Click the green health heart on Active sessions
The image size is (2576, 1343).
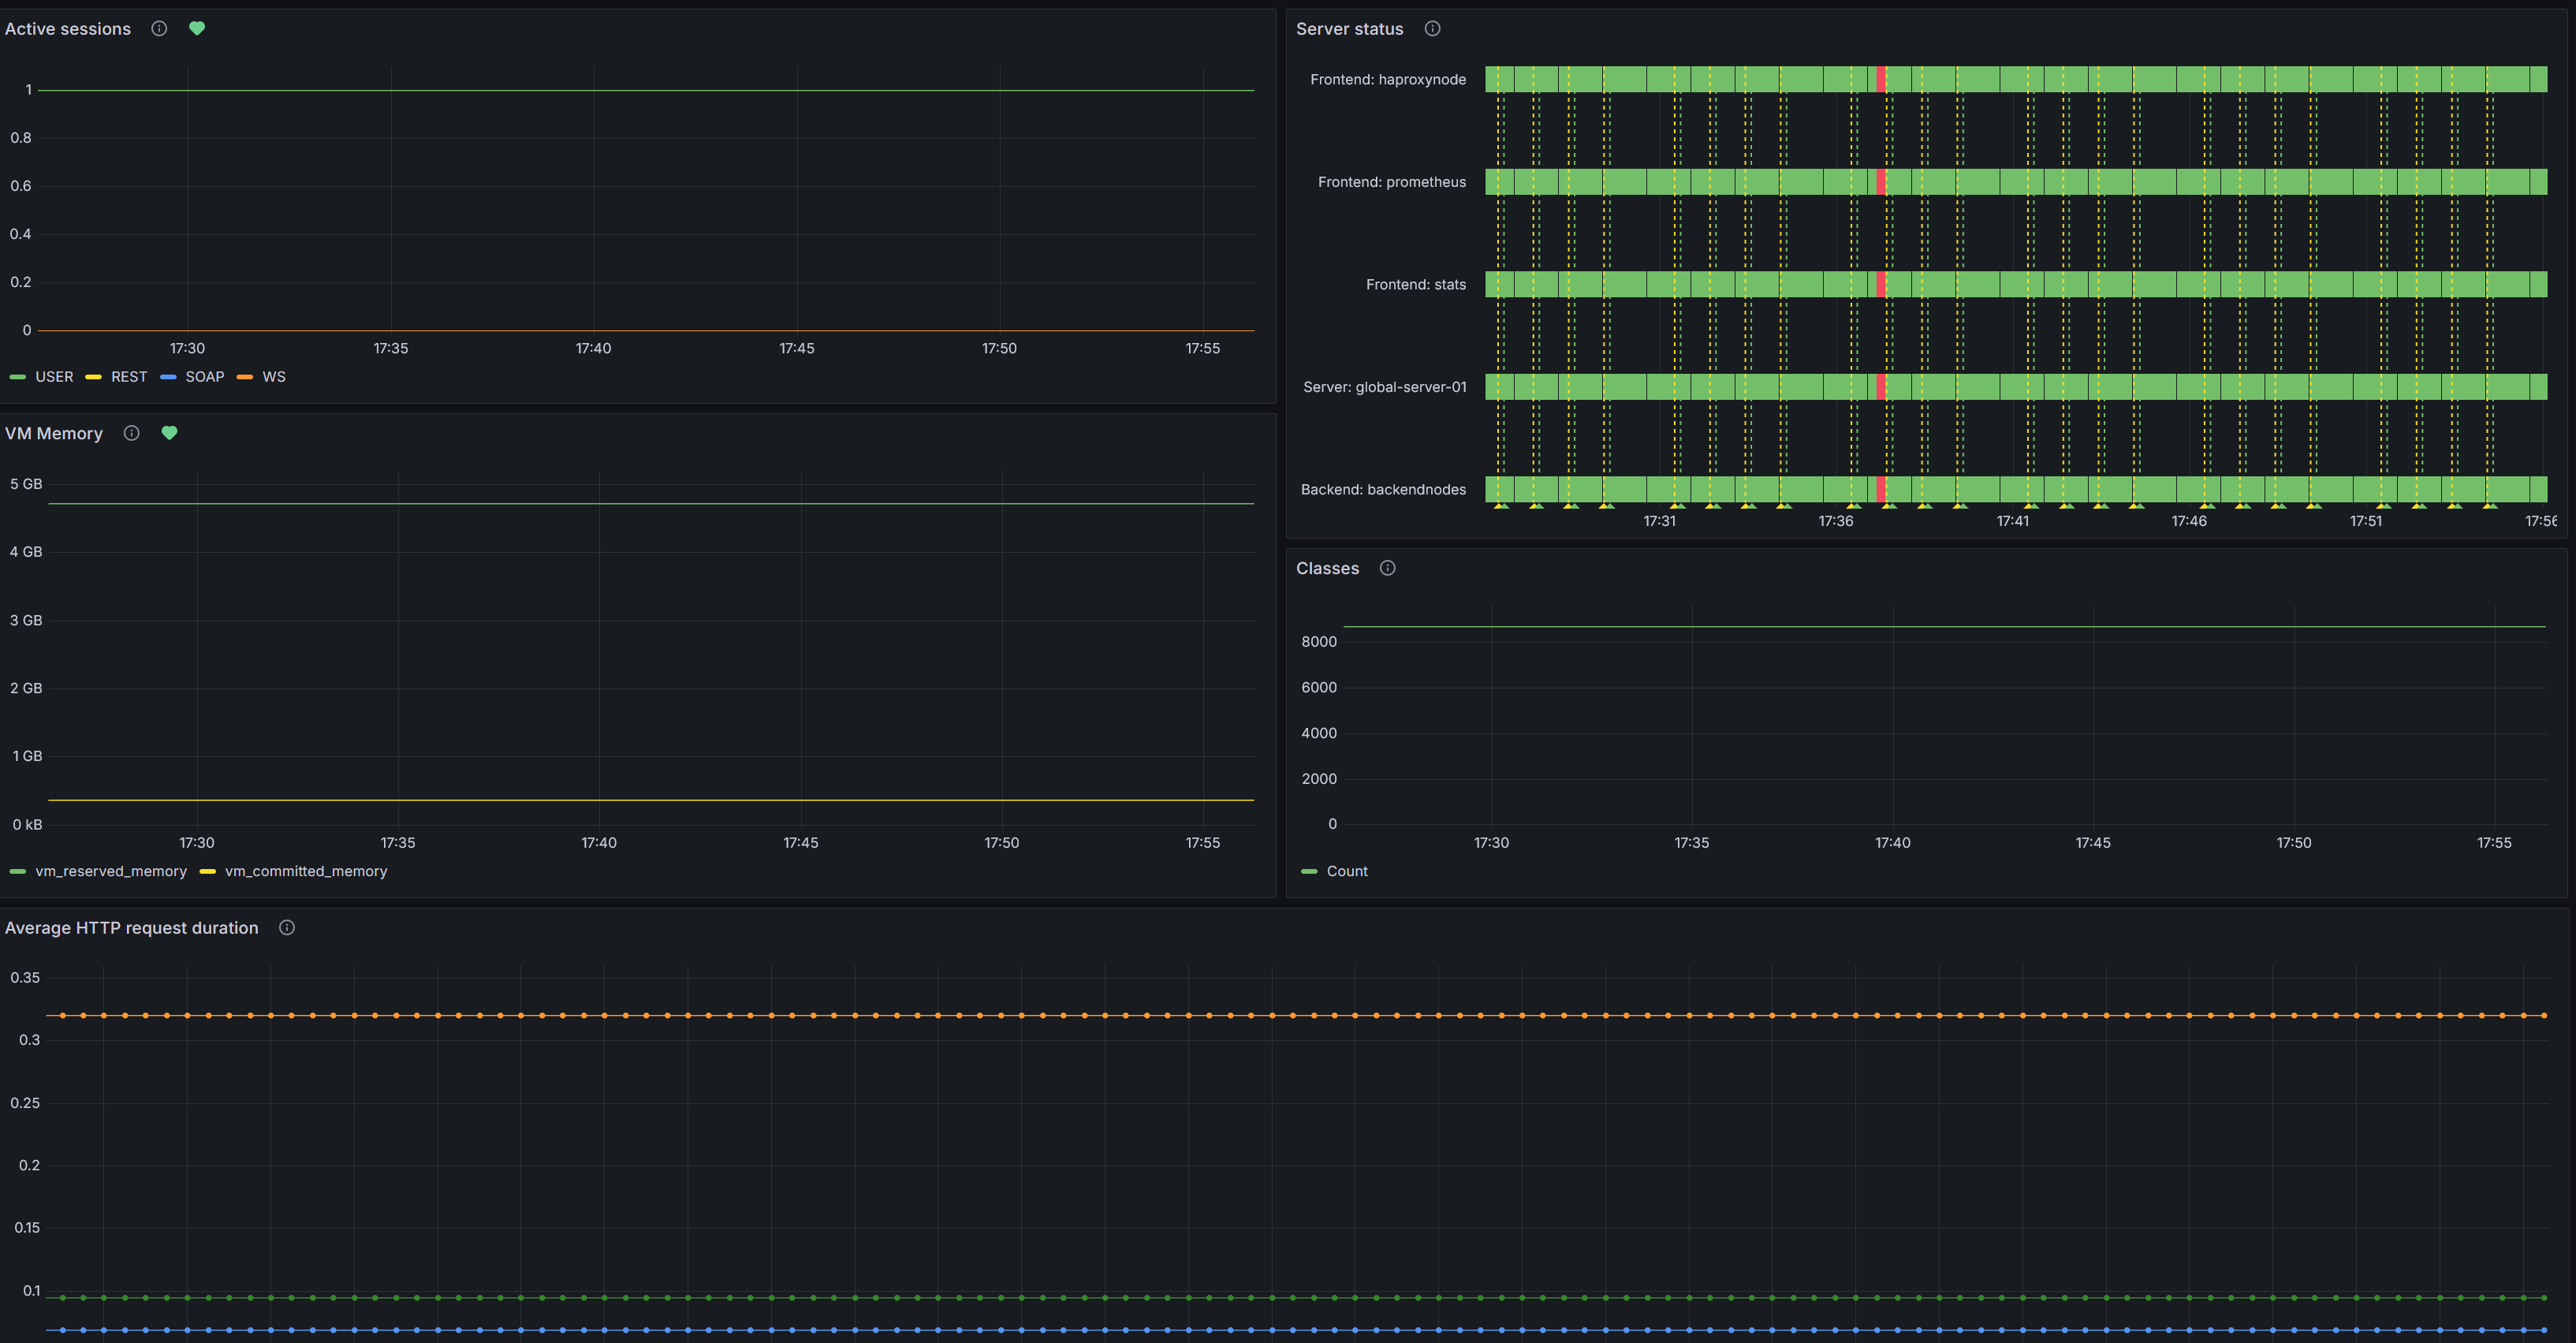tap(196, 28)
